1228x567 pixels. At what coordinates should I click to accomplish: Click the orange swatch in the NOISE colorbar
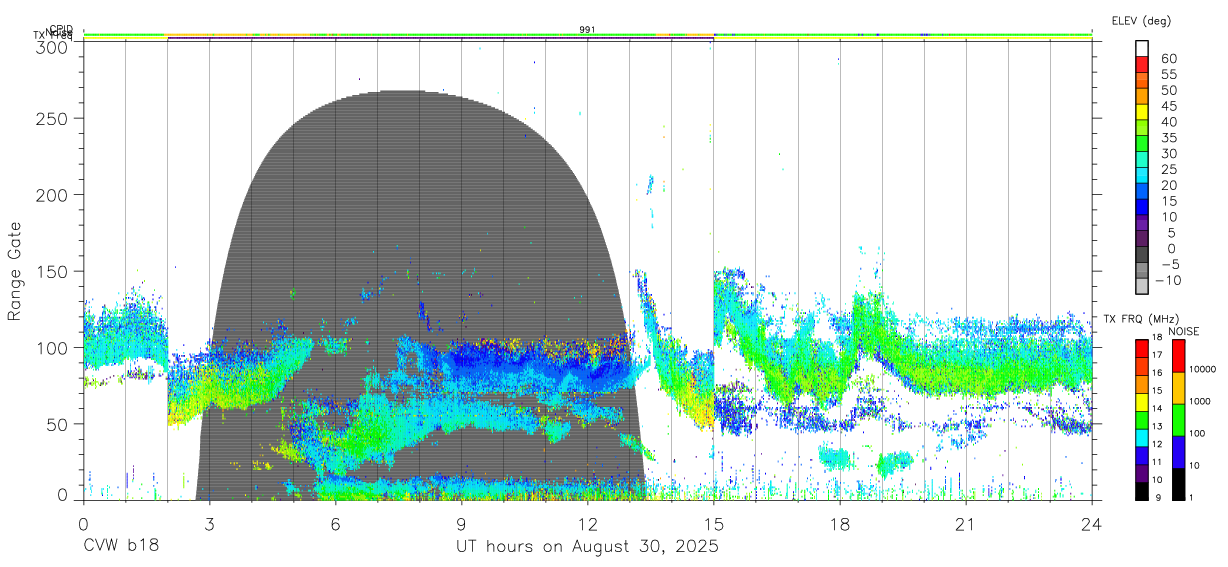pyautogui.click(x=1178, y=388)
